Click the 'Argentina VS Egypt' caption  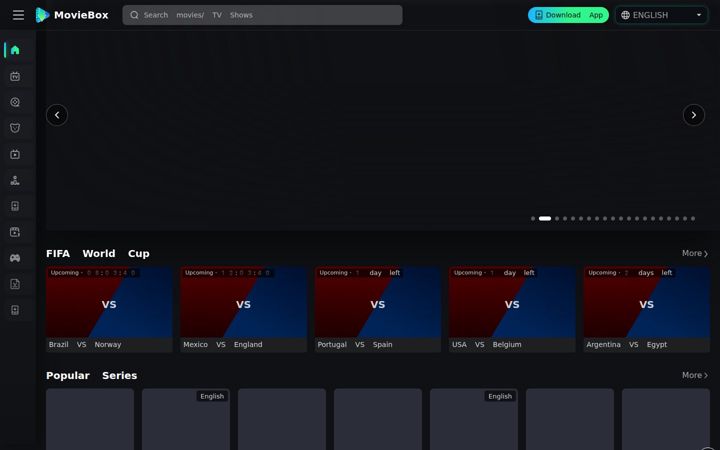click(x=626, y=344)
